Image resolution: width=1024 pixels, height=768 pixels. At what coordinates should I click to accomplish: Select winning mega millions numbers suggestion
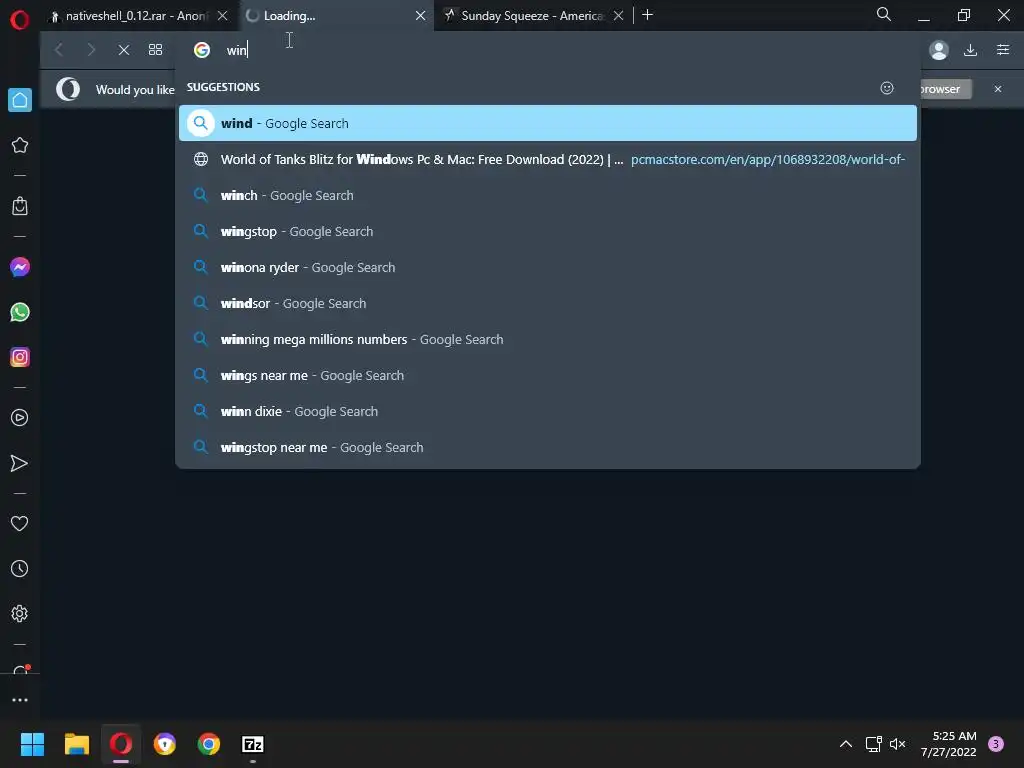click(547, 339)
